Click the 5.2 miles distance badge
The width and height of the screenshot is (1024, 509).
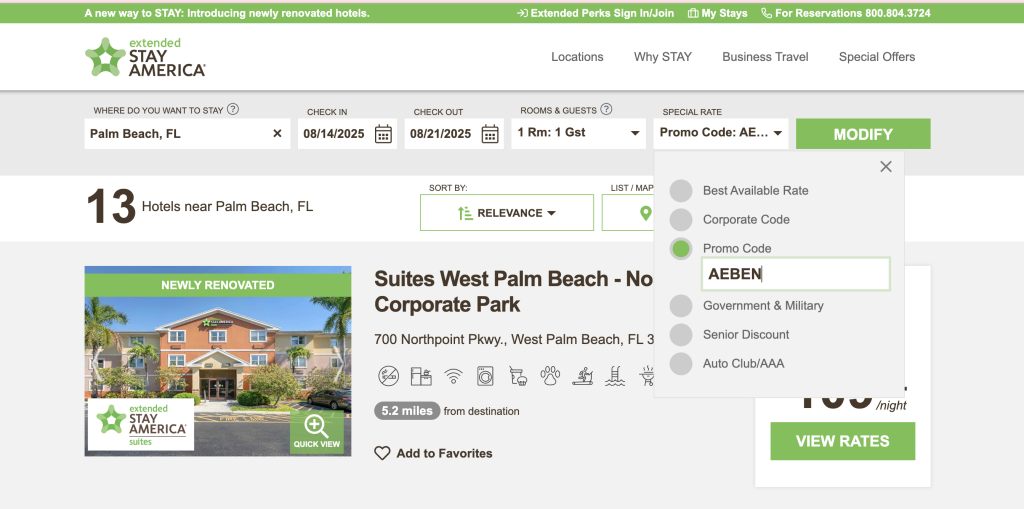coord(407,411)
